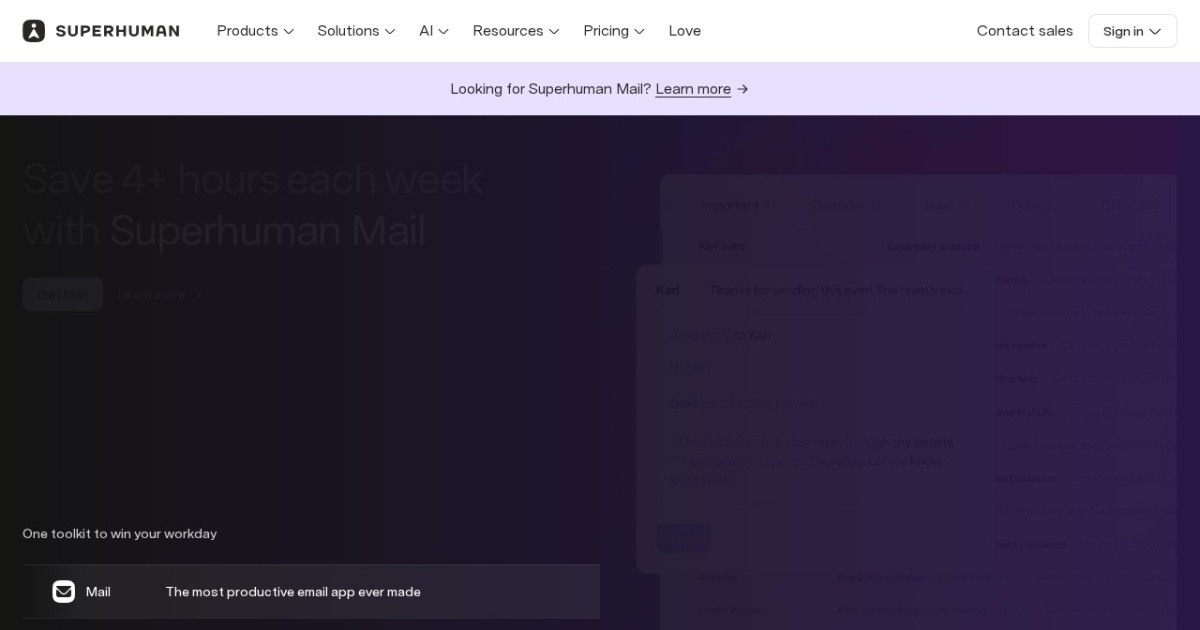Open the Resources menu

tap(516, 31)
